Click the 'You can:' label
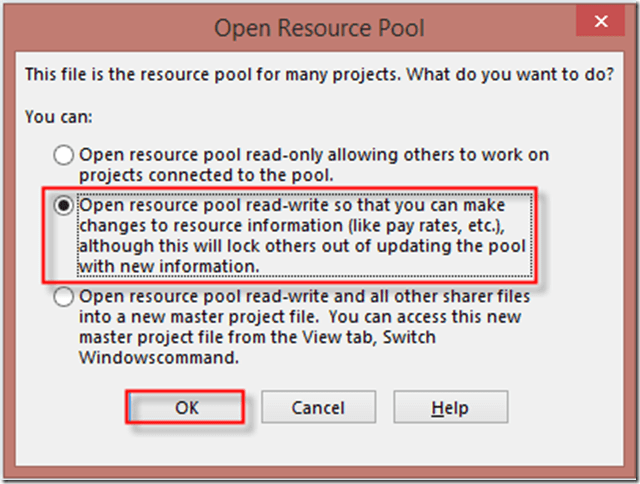640x484 pixels. (x=56, y=117)
